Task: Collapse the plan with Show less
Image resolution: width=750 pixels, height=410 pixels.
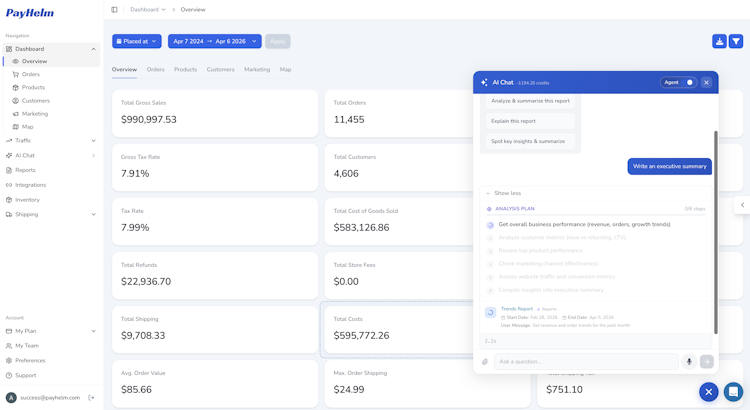Action: coord(504,193)
